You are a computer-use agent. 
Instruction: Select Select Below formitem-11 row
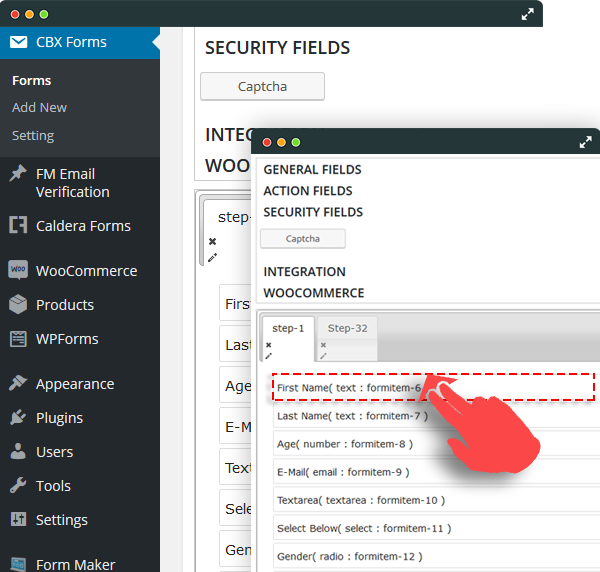tap(436, 528)
